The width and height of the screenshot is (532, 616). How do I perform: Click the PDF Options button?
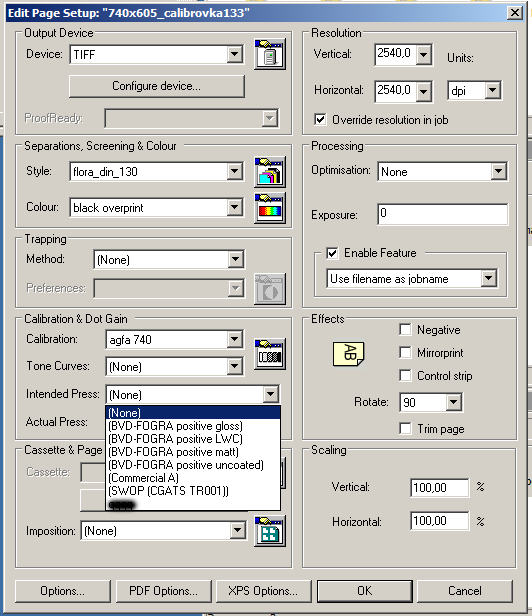(163, 591)
